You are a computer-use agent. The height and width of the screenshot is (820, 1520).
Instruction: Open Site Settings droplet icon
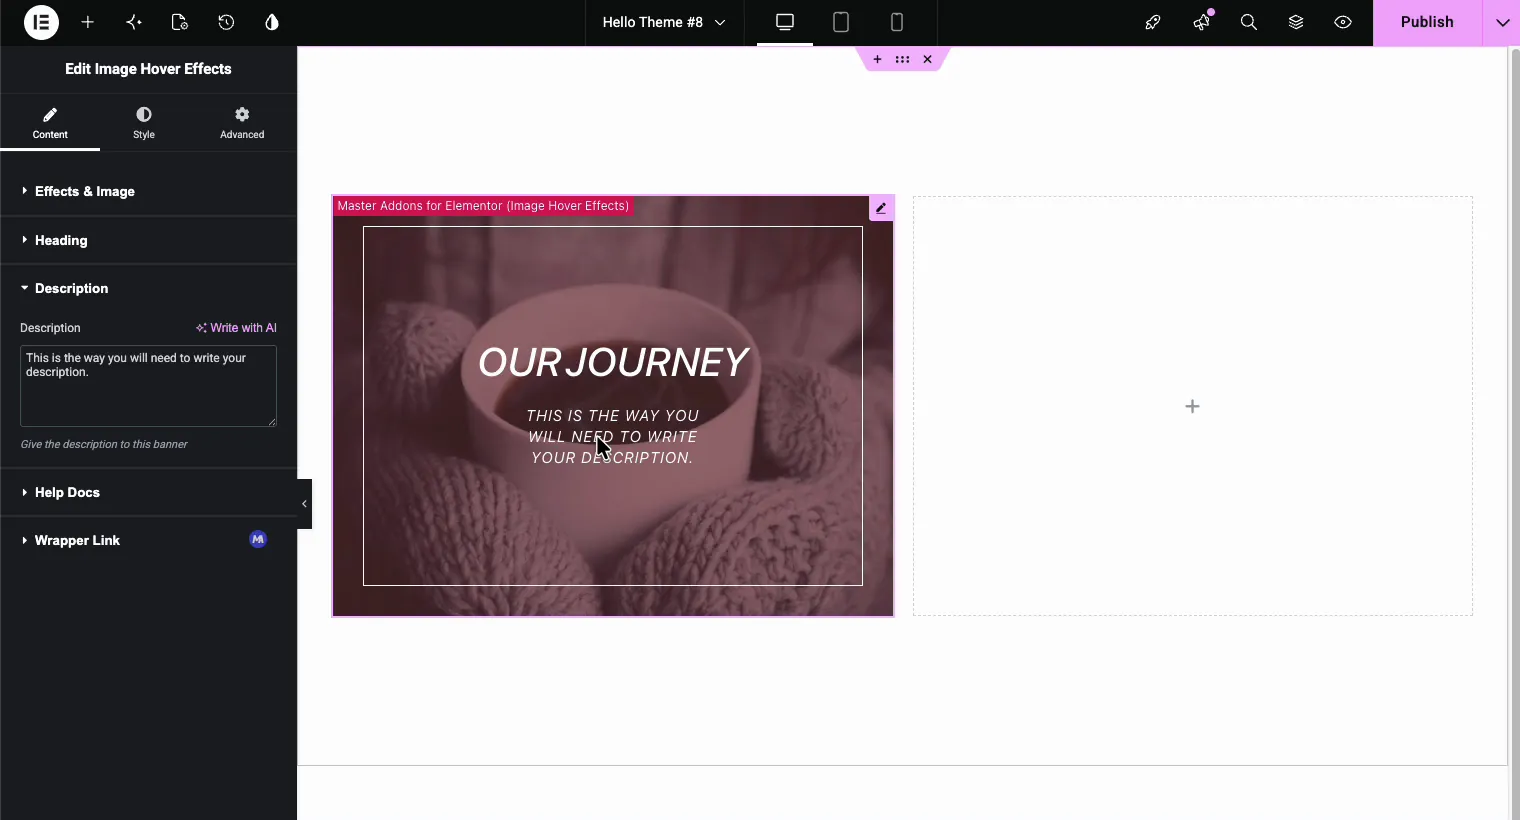pyautogui.click(x=272, y=22)
